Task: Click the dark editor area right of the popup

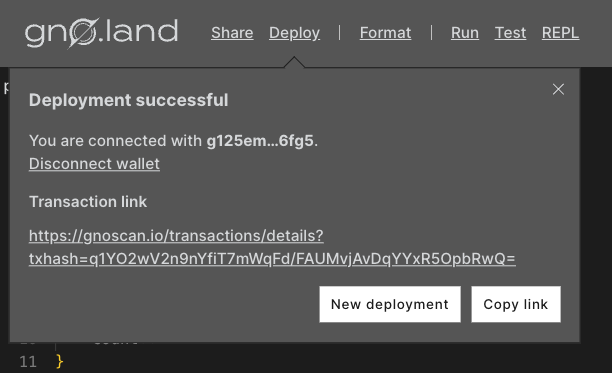Action: click(x=596, y=203)
